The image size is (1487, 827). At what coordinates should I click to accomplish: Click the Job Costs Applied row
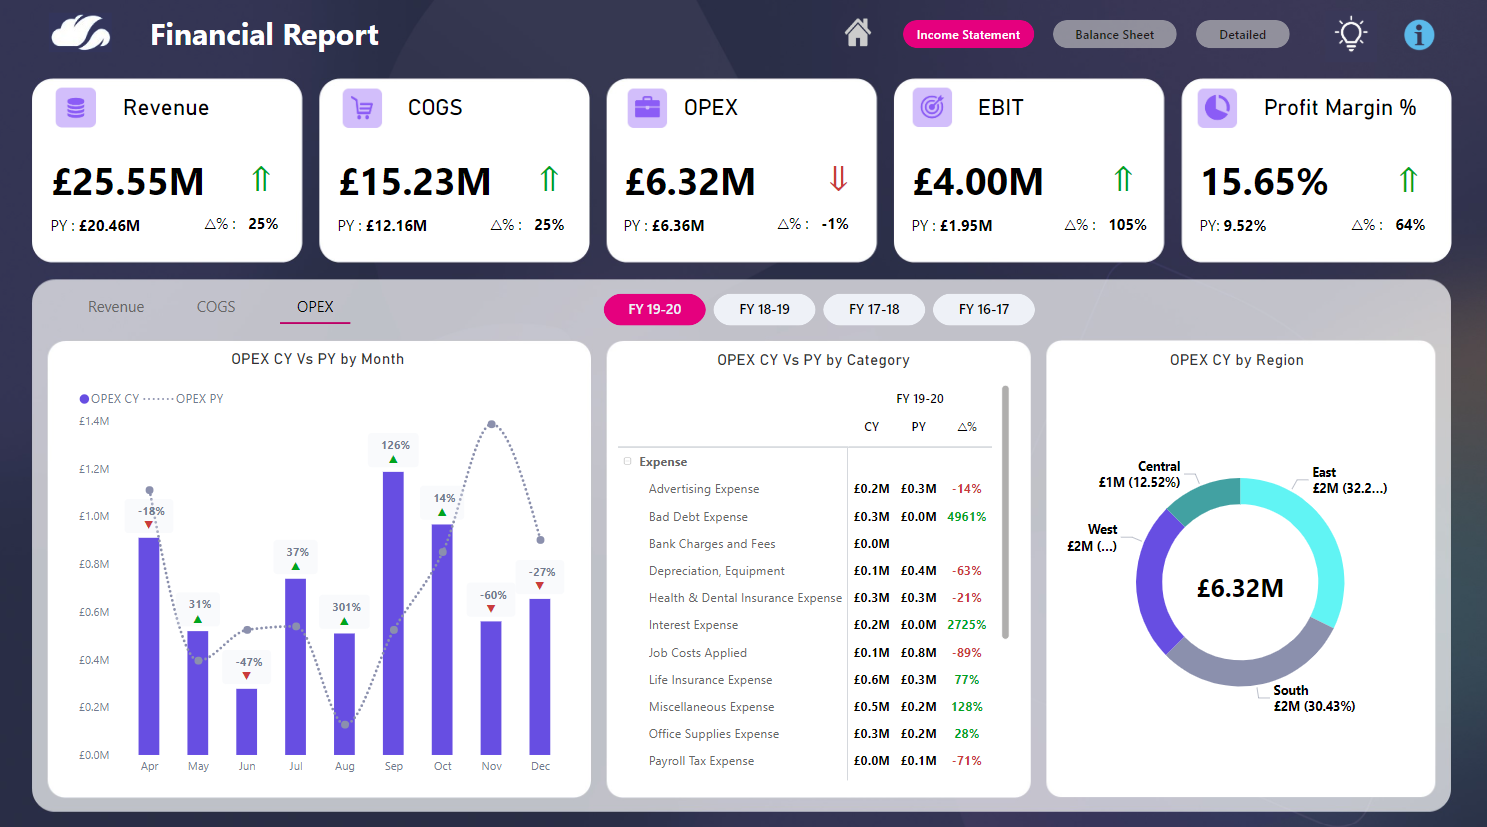[x=806, y=653]
